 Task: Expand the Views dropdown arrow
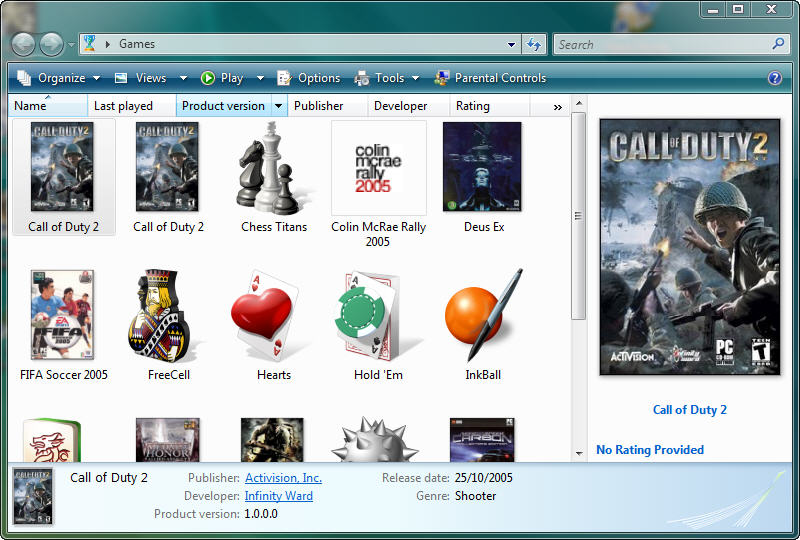(x=183, y=78)
